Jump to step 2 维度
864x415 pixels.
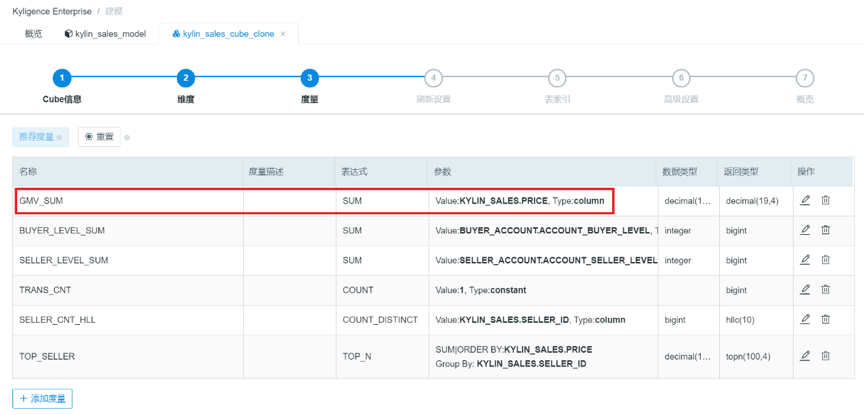click(x=186, y=78)
